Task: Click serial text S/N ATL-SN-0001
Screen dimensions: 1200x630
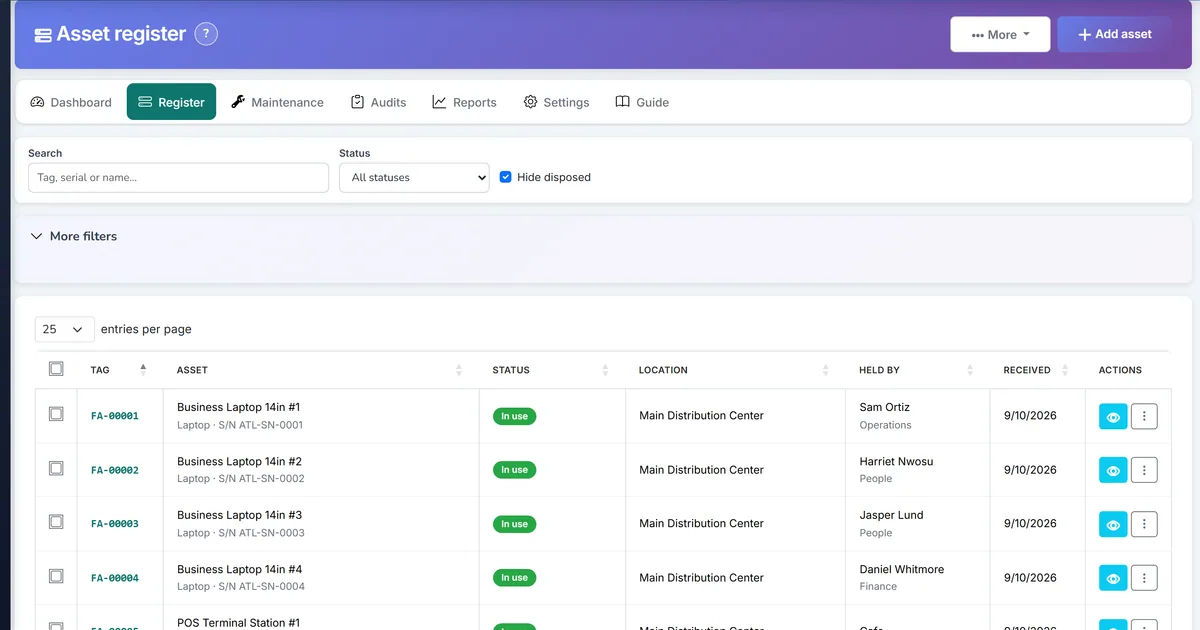Action: click(x=259, y=425)
